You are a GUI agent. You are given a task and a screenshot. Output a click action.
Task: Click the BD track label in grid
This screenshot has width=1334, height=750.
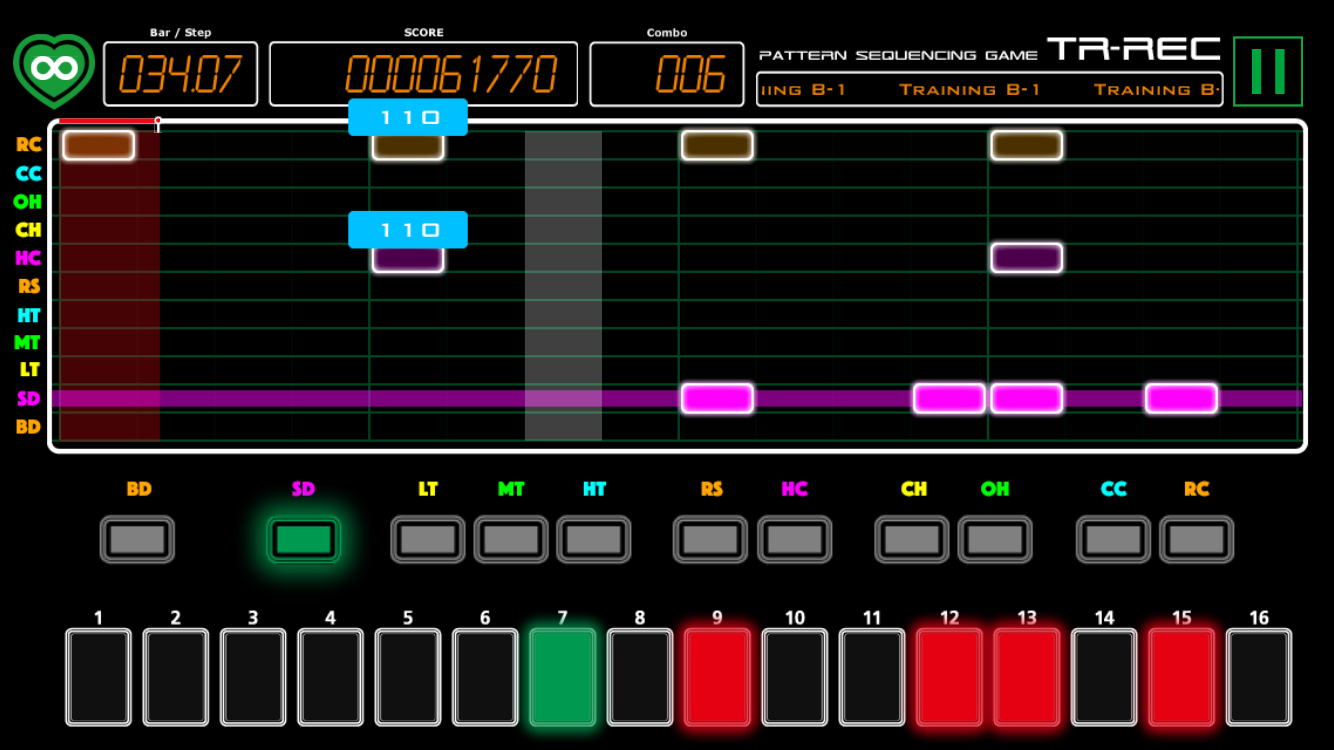coord(29,426)
